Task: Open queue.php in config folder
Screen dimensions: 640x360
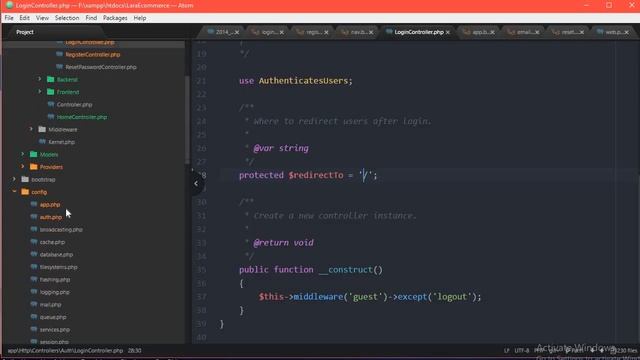Action: [x=53, y=317]
